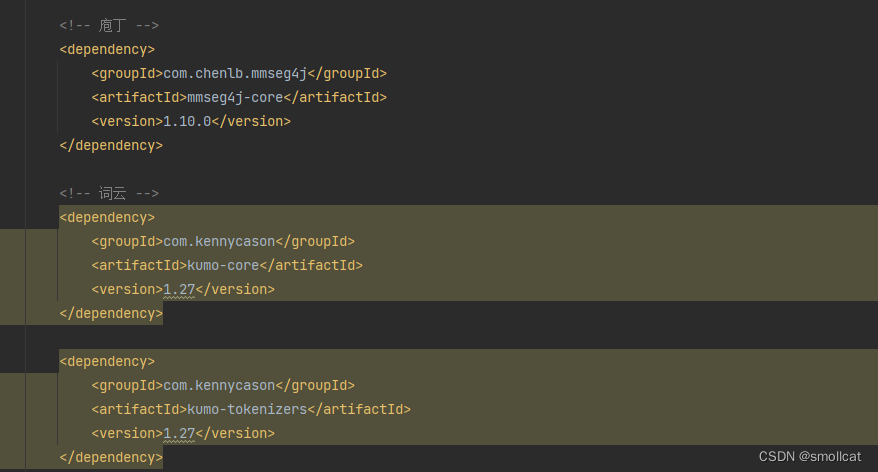This screenshot has height=472, width=878.
Task: Click the comment line '<!-- 庖丁 -->'
Action: (x=109, y=25)
